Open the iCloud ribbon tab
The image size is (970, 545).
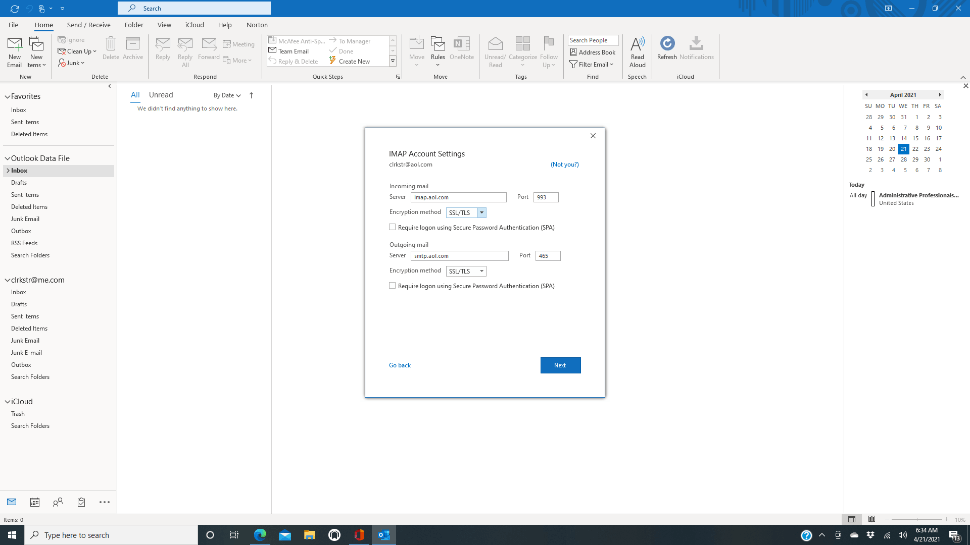point(195,25)
